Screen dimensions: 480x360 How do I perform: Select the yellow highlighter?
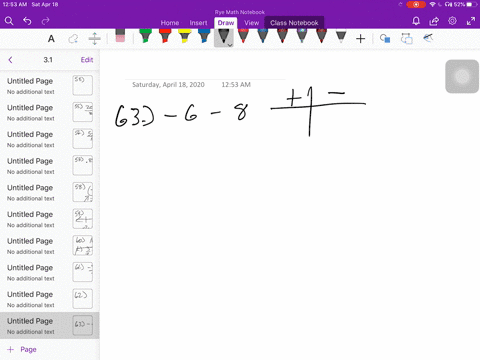pos(184,36)
